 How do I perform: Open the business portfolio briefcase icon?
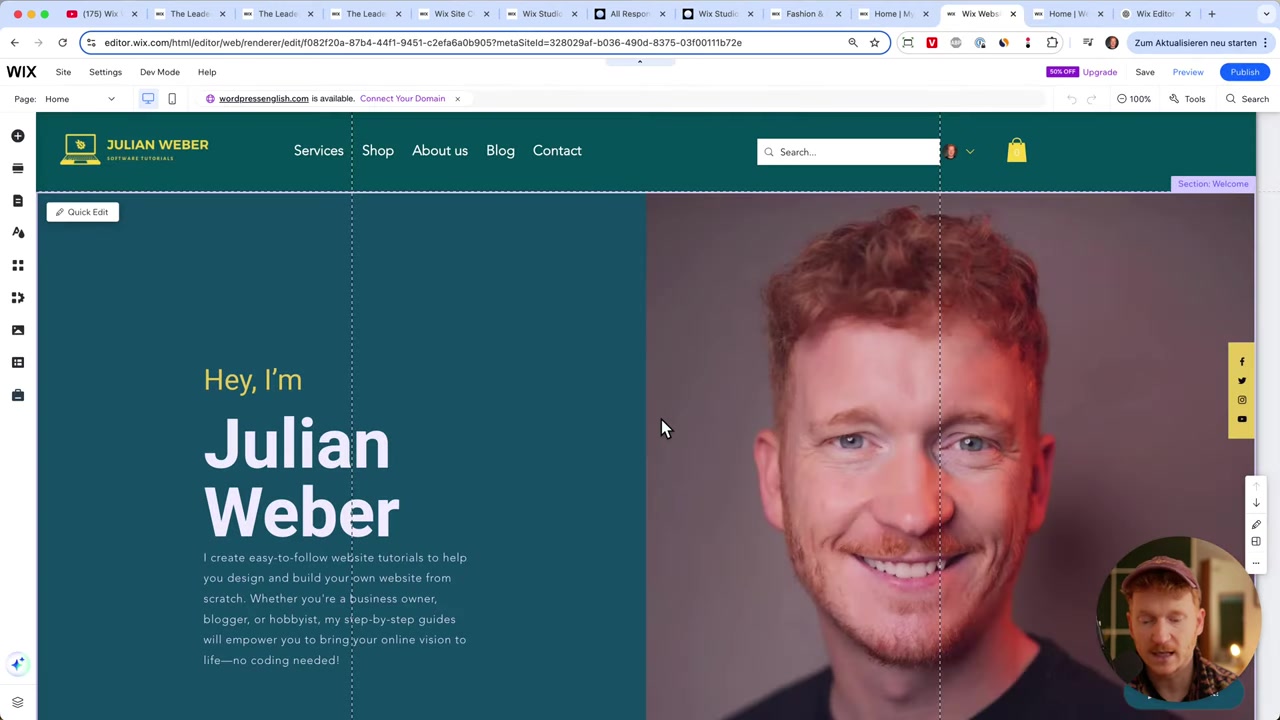[x=17, y=395]
